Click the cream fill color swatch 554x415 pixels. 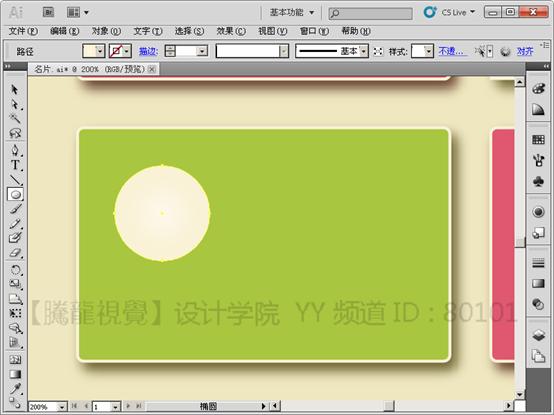(x=89, y=52)
